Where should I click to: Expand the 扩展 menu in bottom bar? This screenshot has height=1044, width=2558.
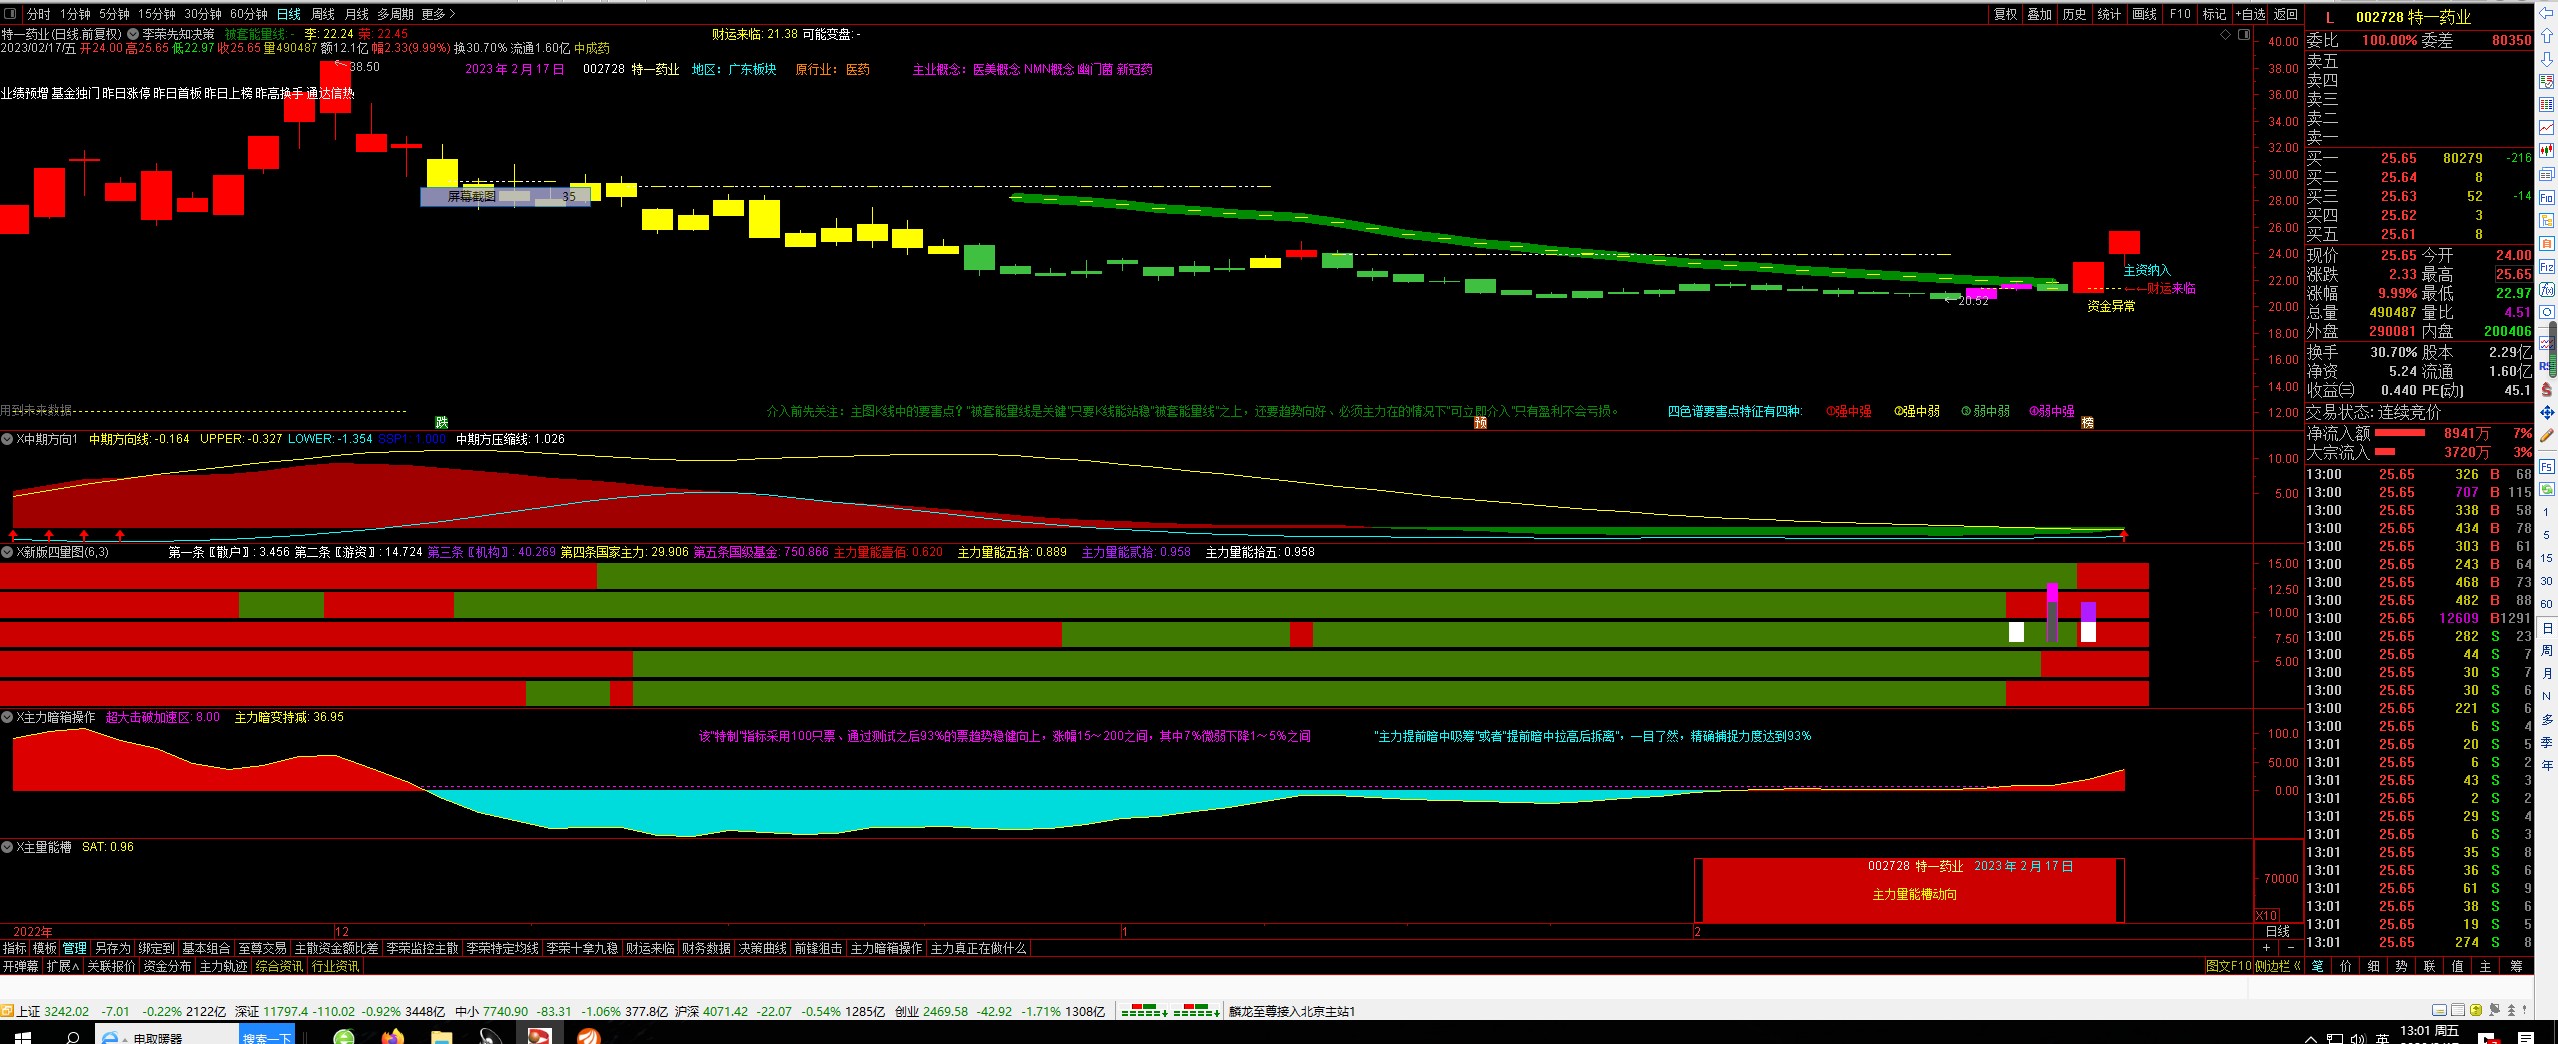tap(62, 966)
